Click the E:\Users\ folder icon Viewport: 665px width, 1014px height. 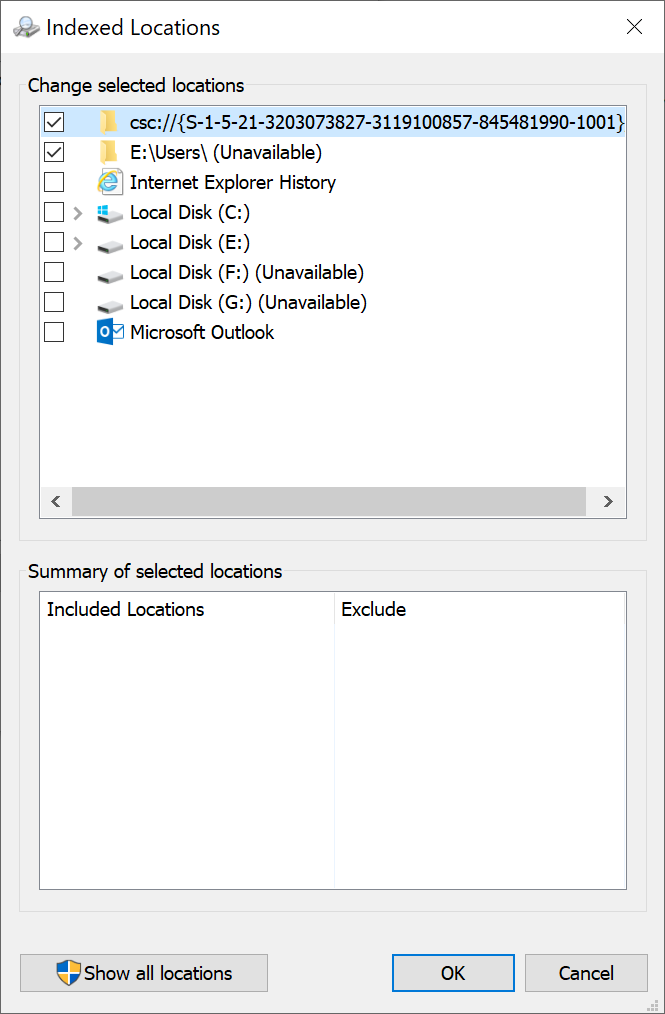[x=108, y=153]
